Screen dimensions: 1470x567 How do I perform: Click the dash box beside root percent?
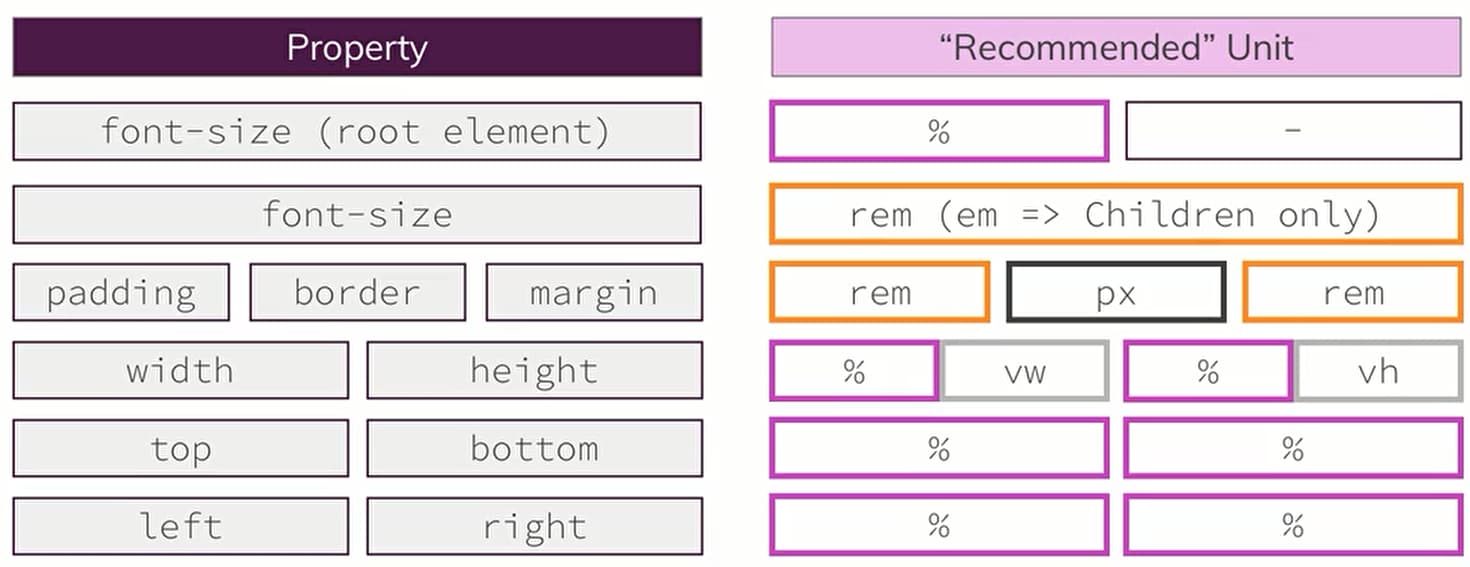pyautogui.click(x=1293, y=131)
